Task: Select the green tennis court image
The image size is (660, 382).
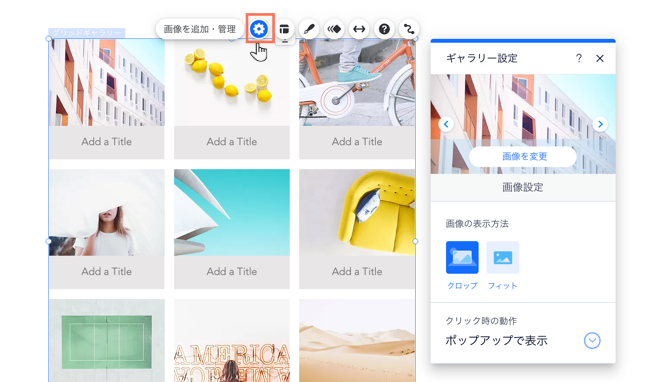Action: pos(106,340)
